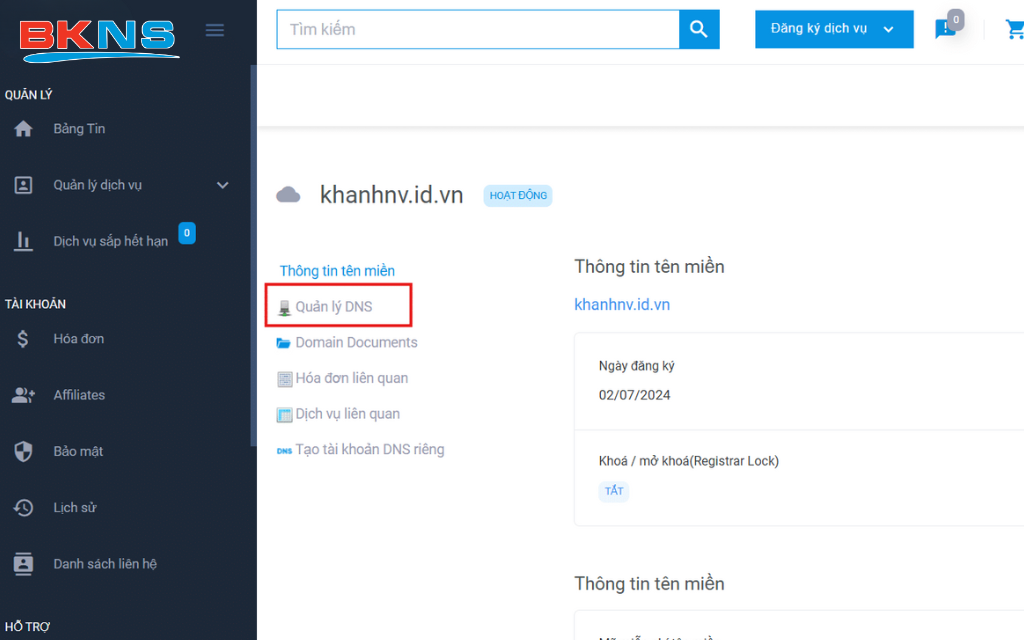The image size is (1024, 640).
Task: Open Quản lý DNS menu item
Action: [x=334, y=307]
